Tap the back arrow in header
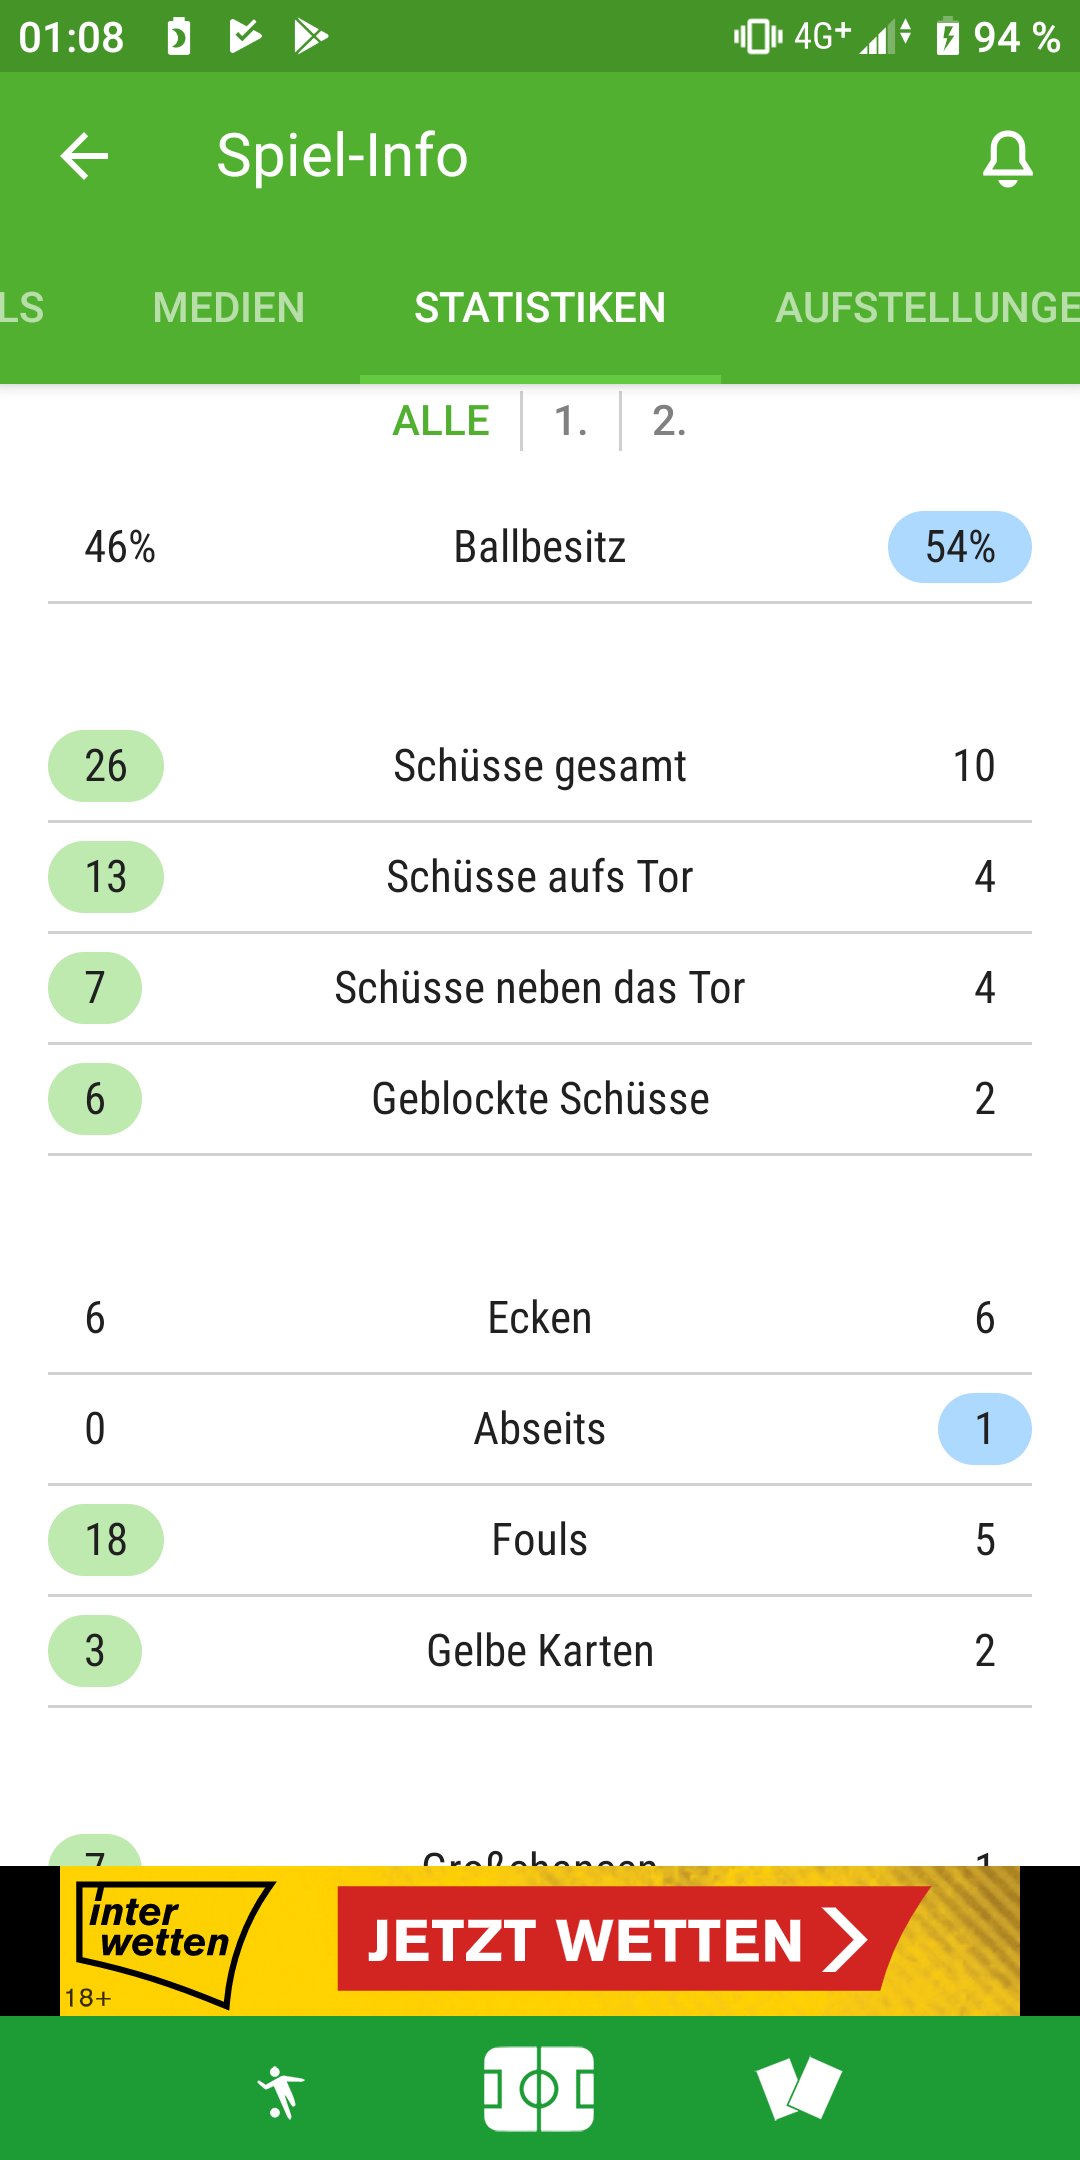Viewport: 1080px width, 2160px height. point(84,156)
